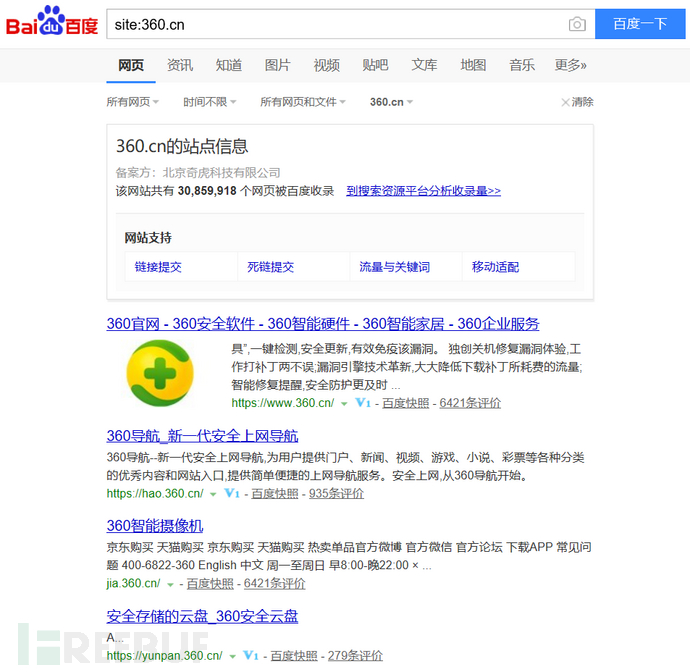The height and width of the screenshot is (672, 690).
Task: Click the 备案方: 北京奇虎科技有限公司 text
Action: [198, 173]
